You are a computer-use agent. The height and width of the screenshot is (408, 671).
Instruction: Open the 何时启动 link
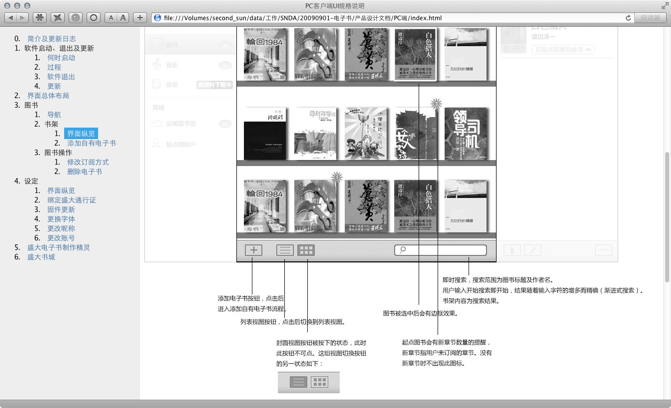coord(61,57)
